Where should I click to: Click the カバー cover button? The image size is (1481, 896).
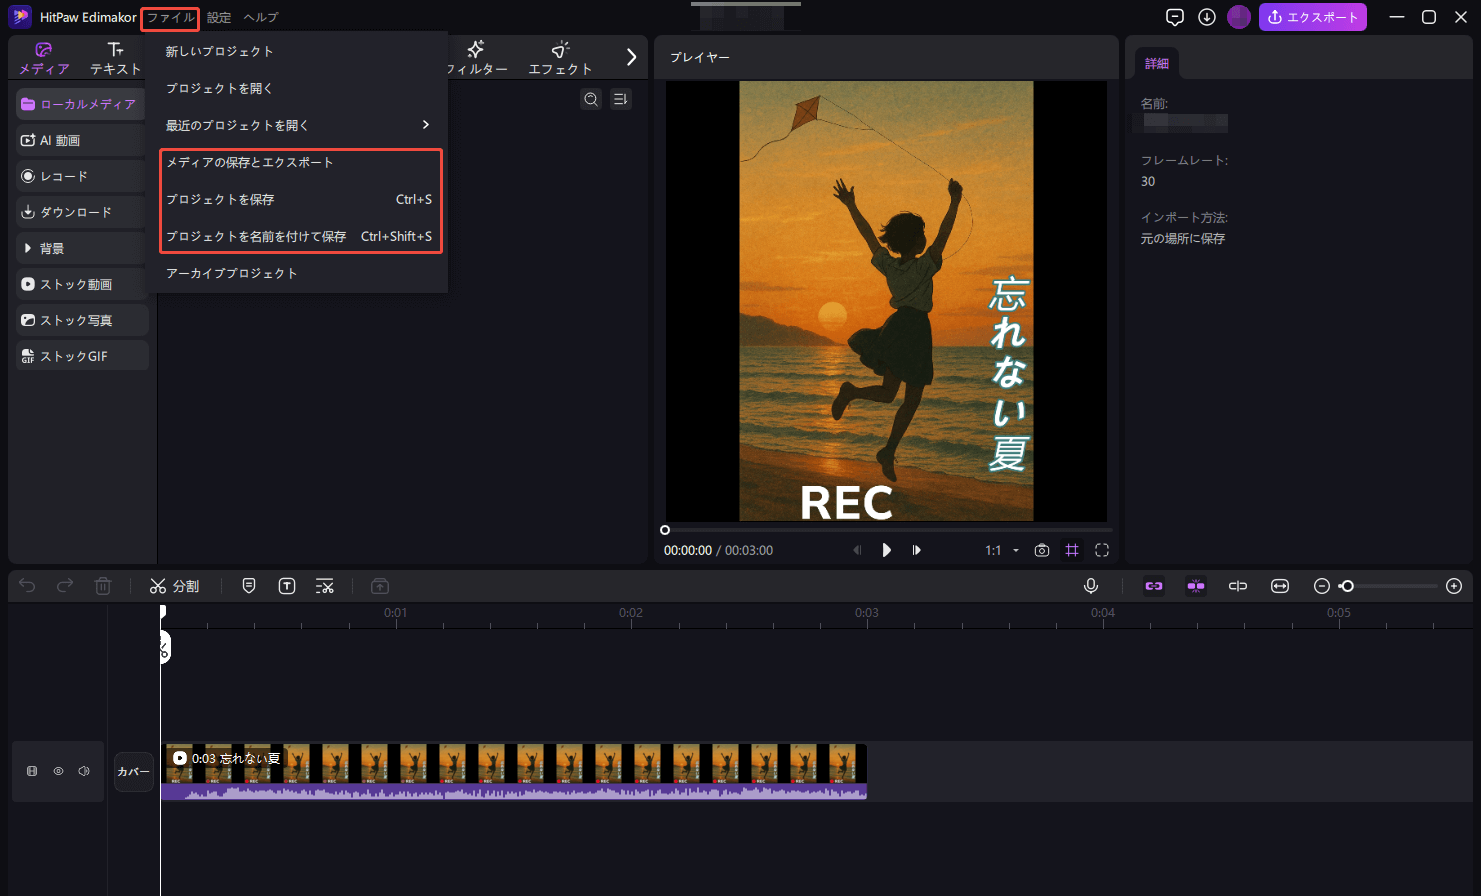coord(134,771)
